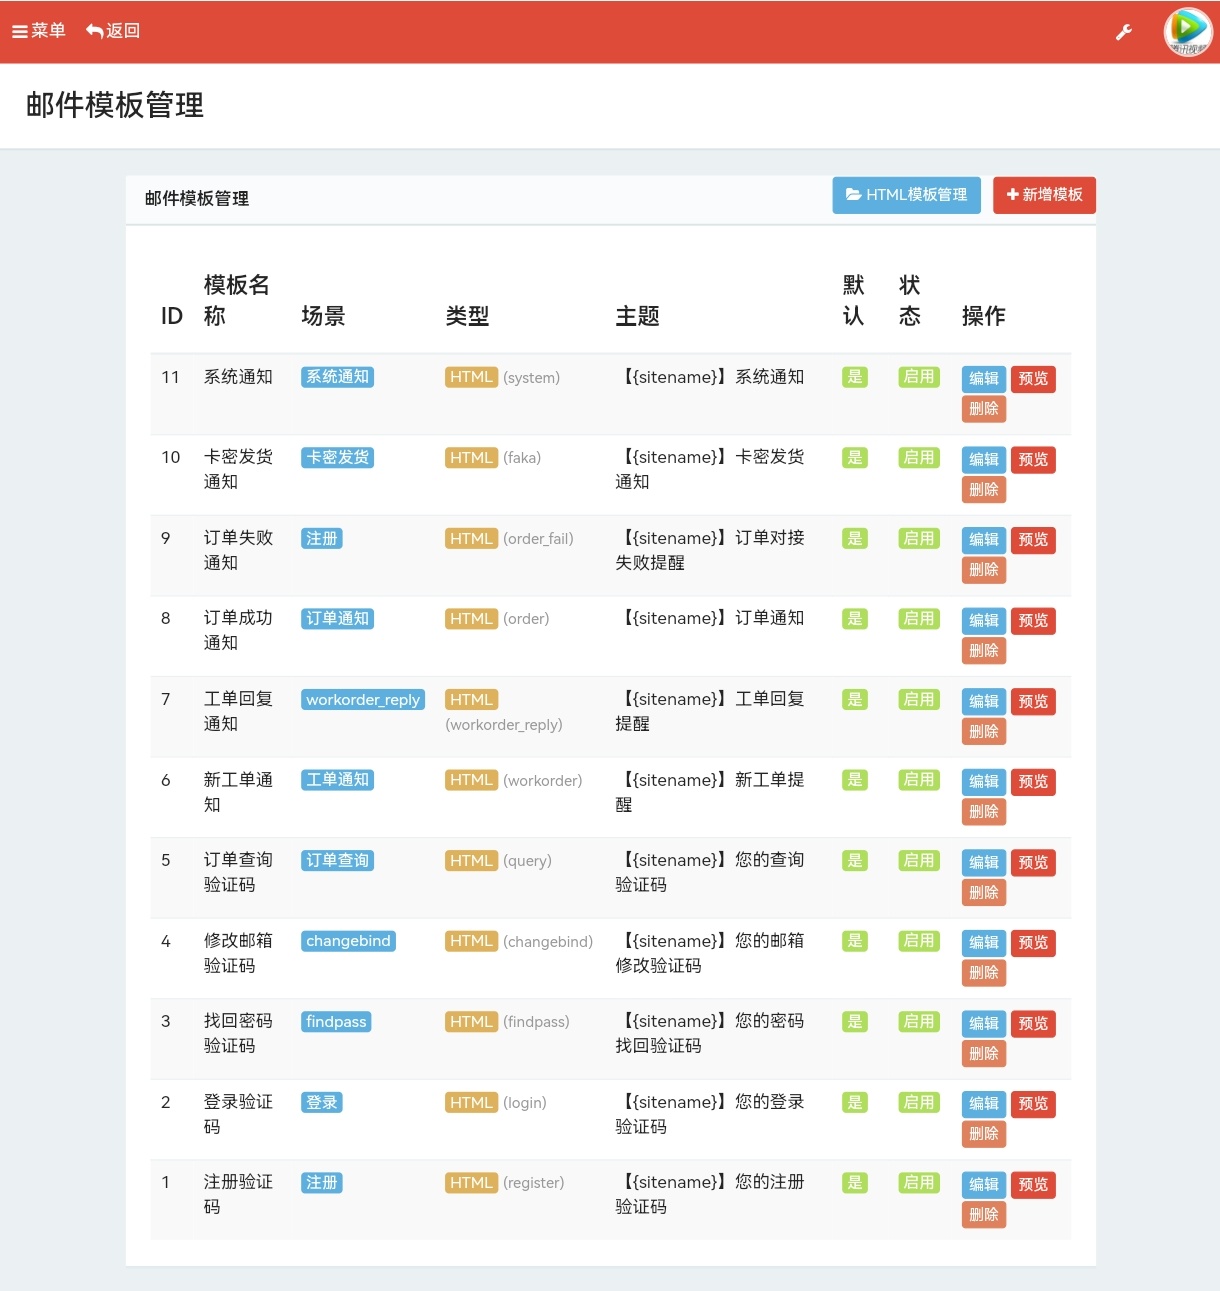1220x1291 pixels.
Task: Click the 登录 scene tag
Action: point(321,1103)
